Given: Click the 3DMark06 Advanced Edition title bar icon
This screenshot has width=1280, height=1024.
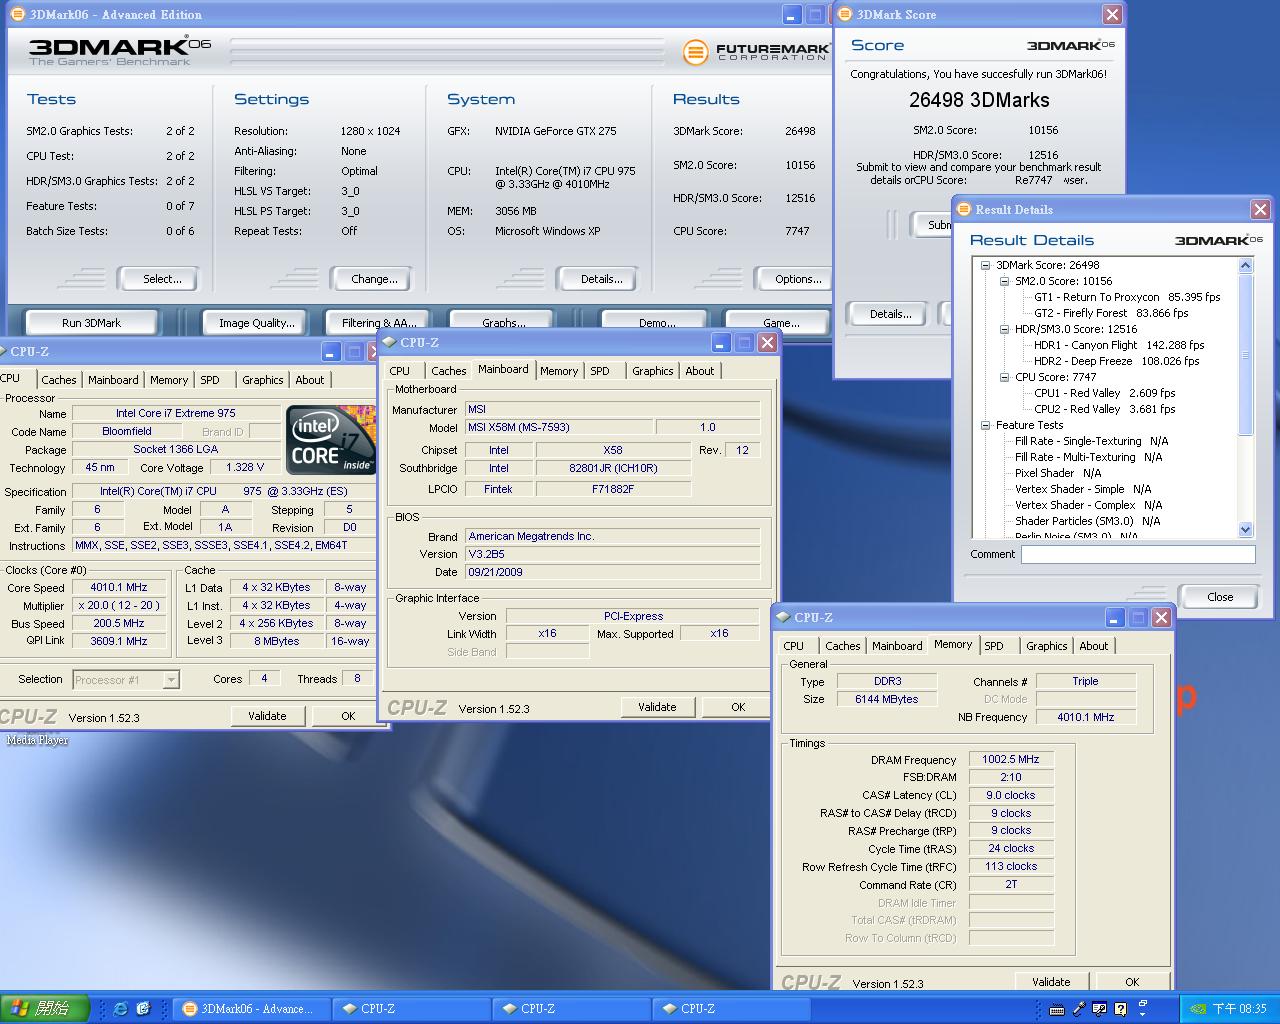Looking at the screenshot, I should [17, 14].
